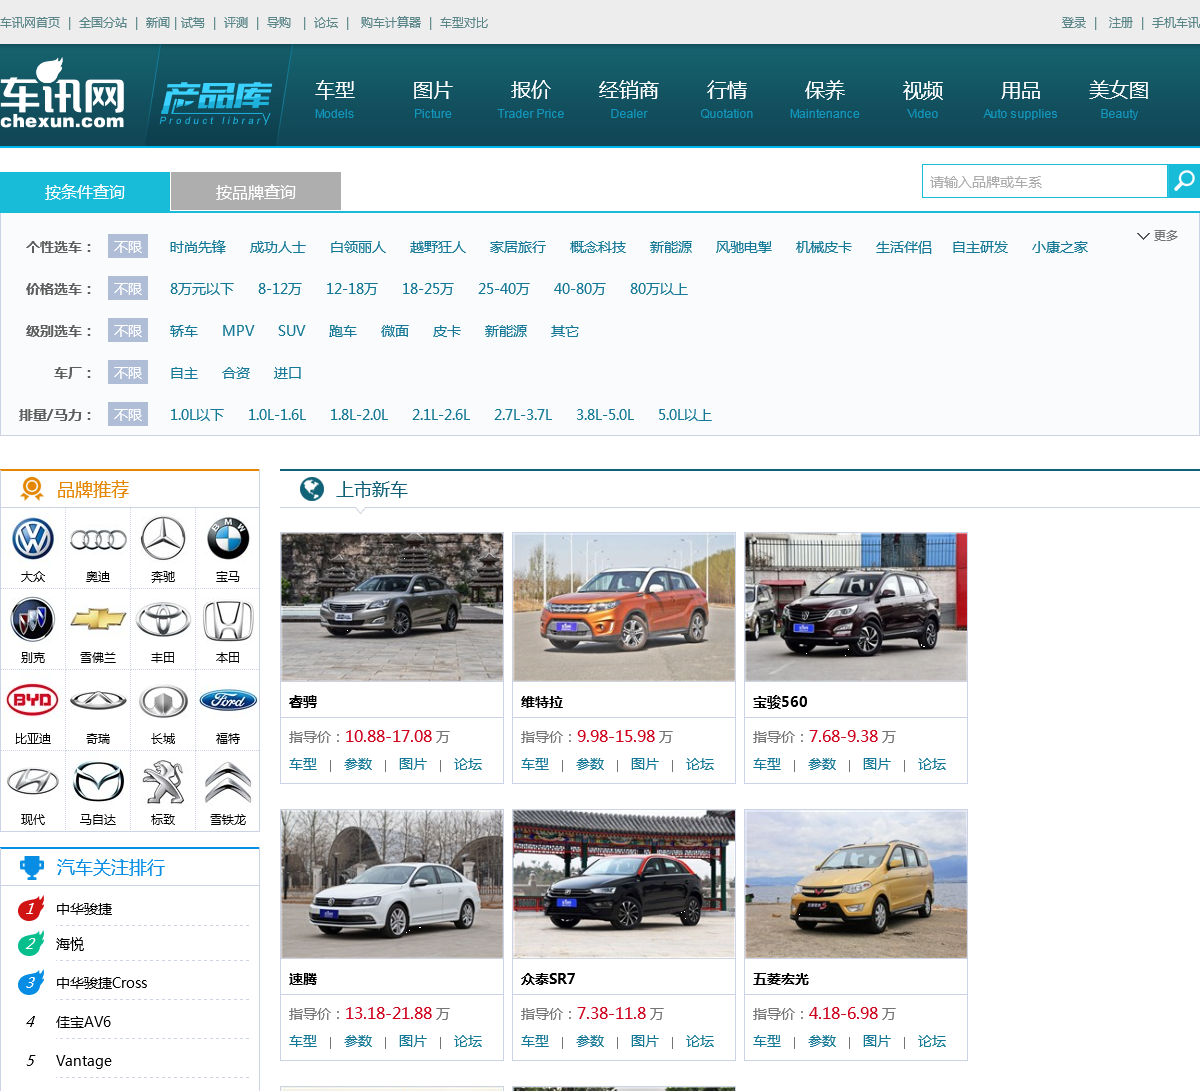Image resolution: width=1200 pixels, height=1091 pixels.
Task: Open the 维特拉 orange SUV thumbnail
Action: 624,607
